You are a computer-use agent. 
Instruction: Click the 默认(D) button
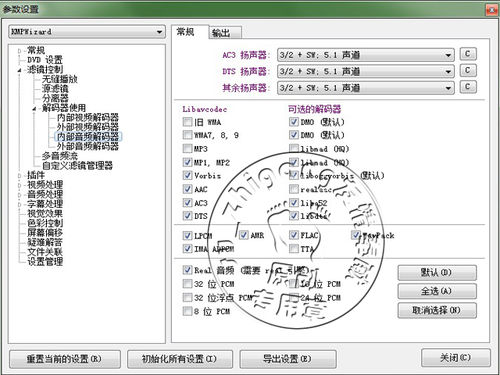pos(437,273)
